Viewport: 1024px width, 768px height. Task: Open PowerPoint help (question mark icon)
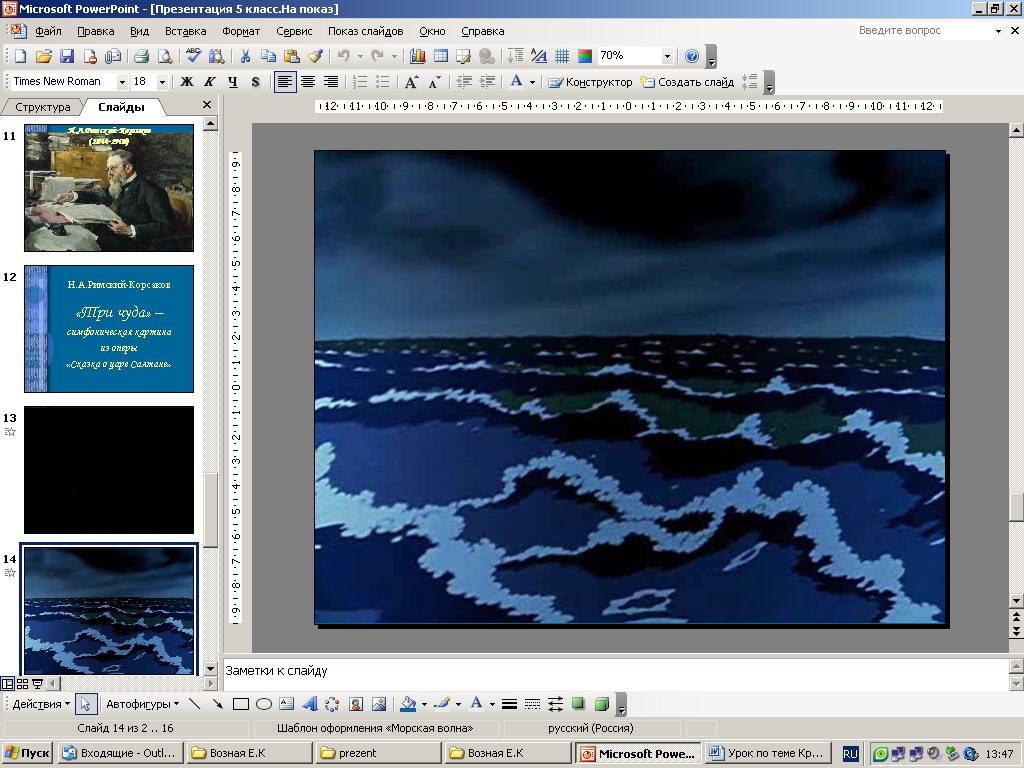click(692, 56)
